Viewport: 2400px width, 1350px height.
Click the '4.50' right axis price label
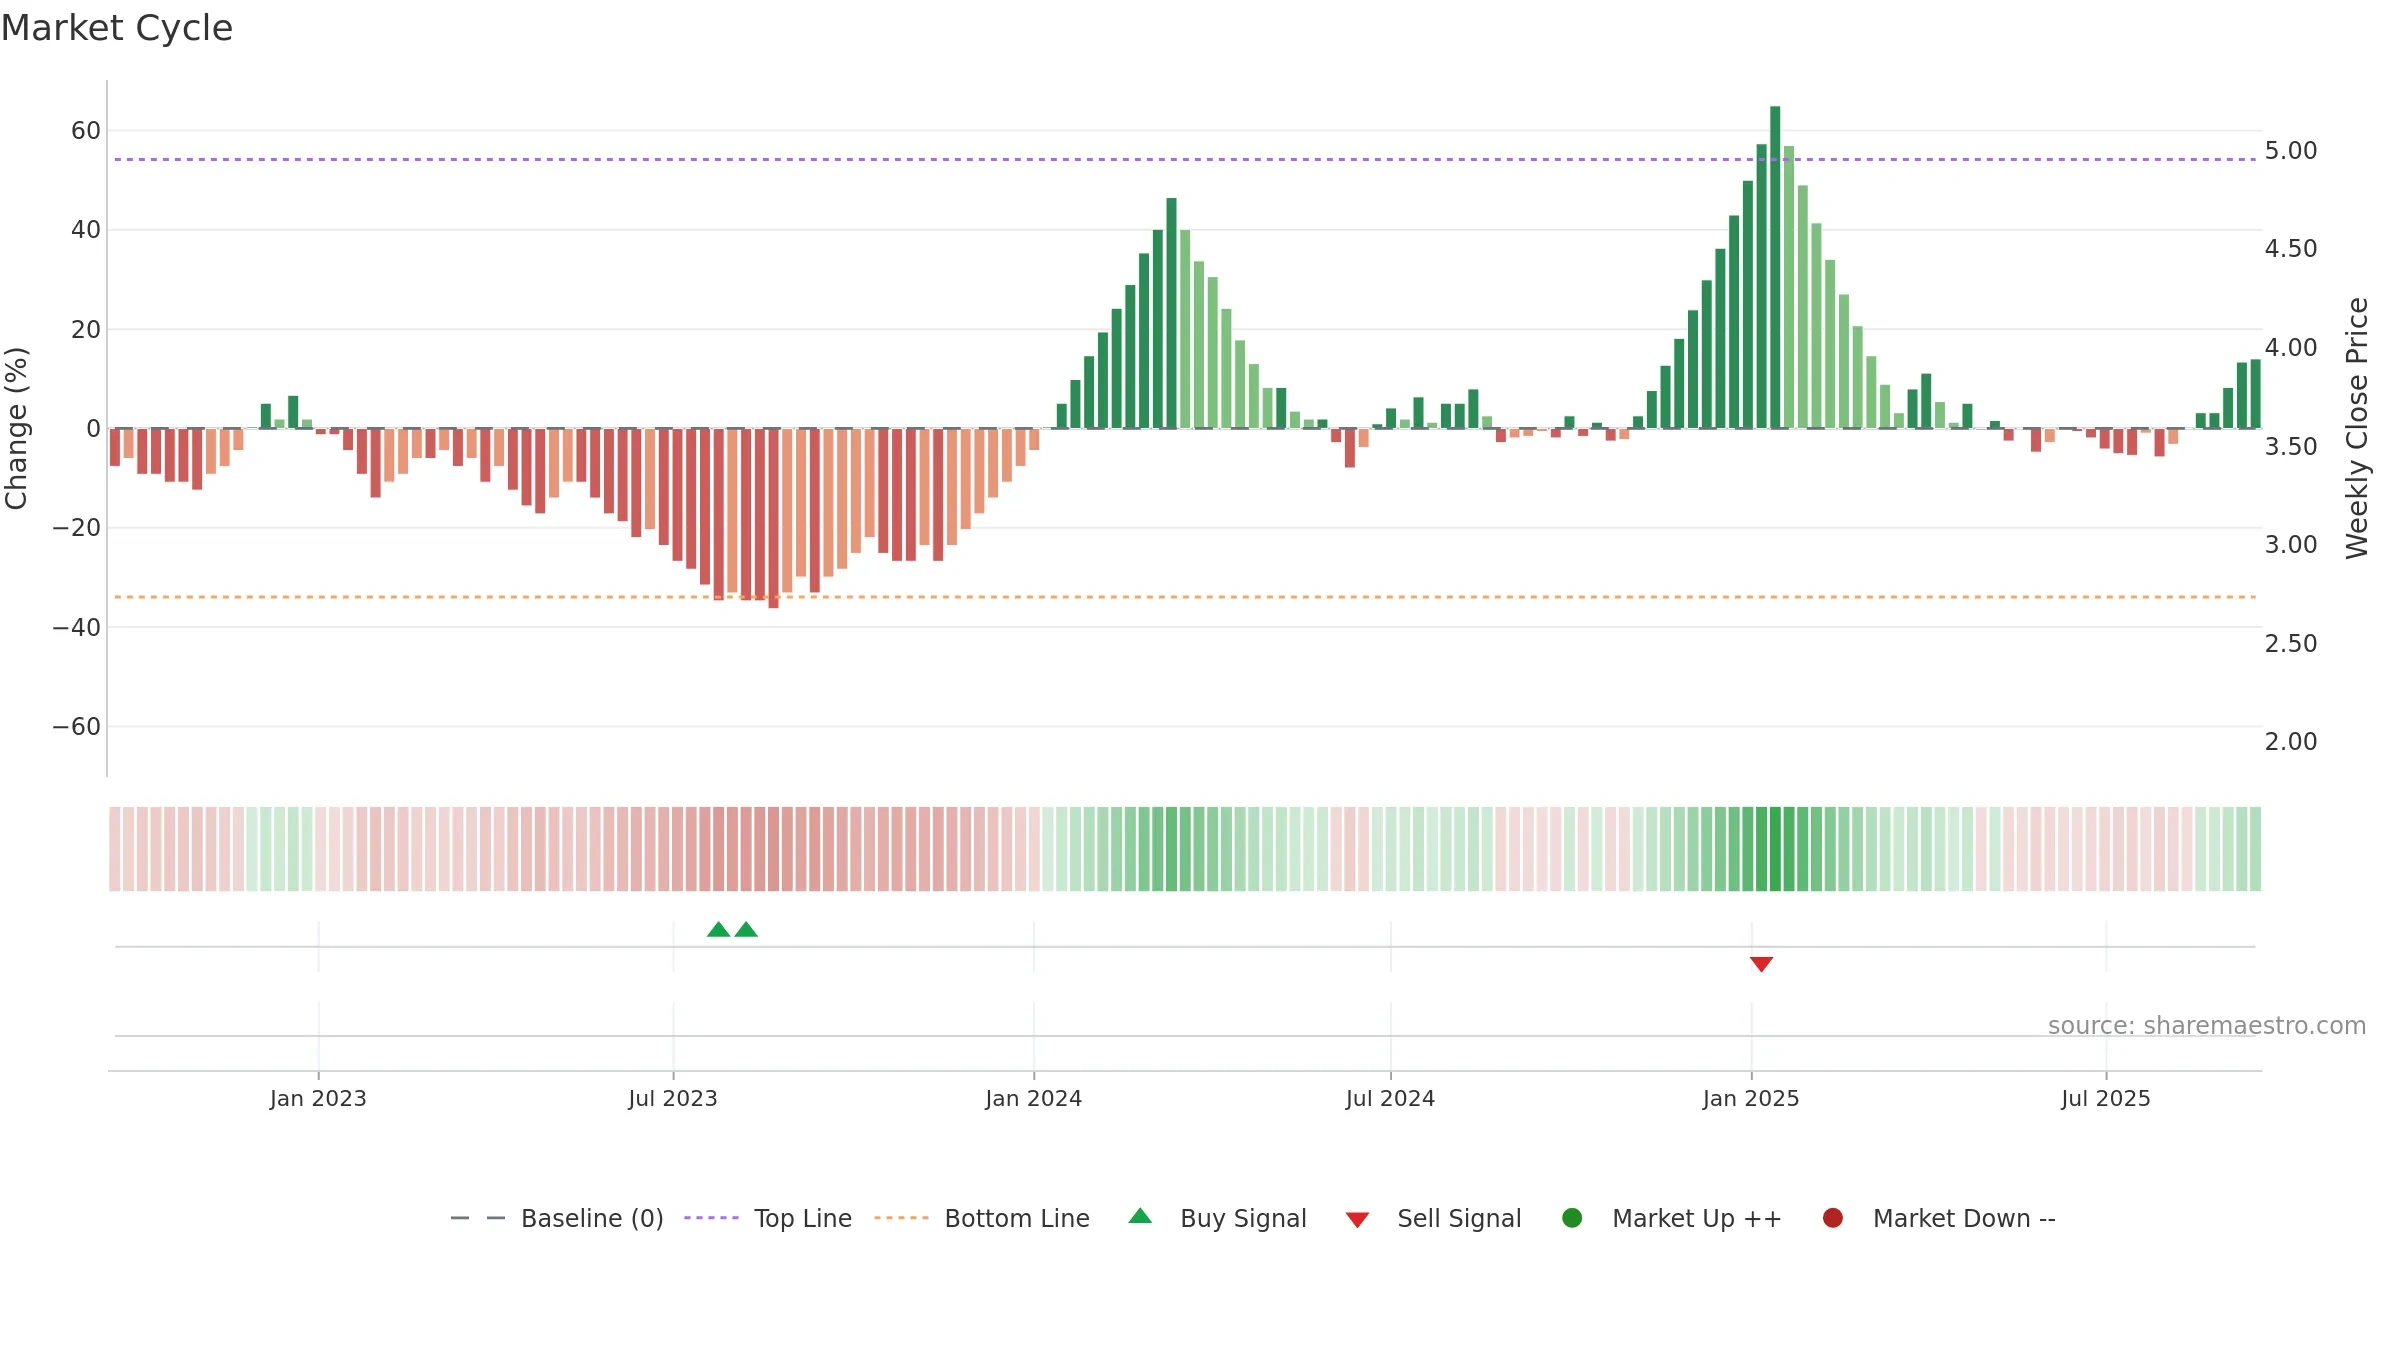[2291, 249]
